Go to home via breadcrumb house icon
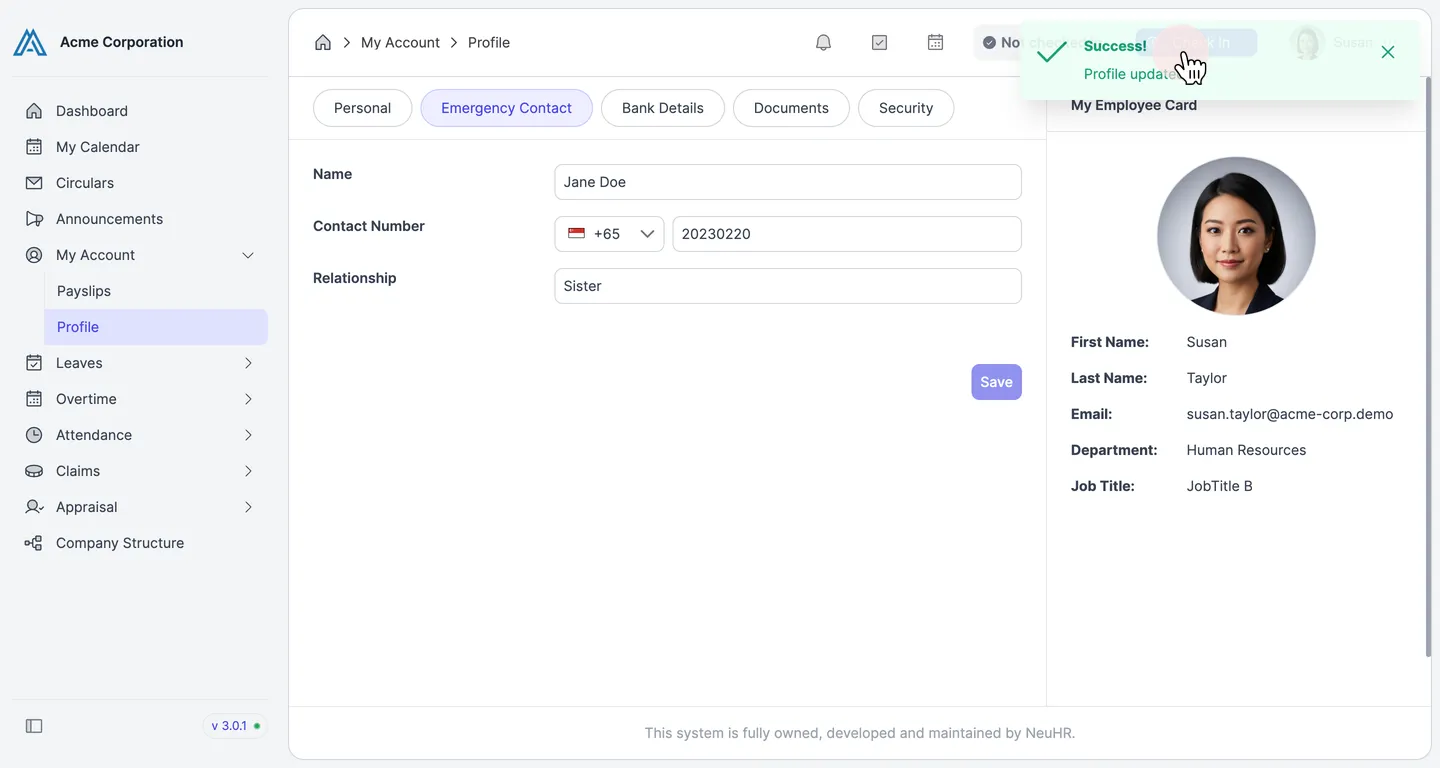Viewport: 1440px width, 768px height. point(323,42)
